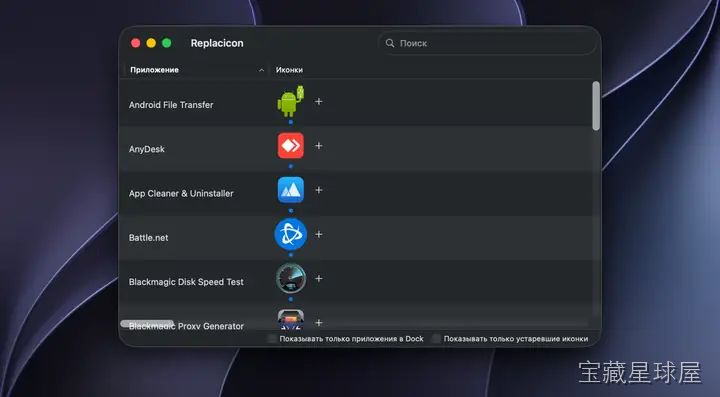The height and width of the screenshot is (397, 720).
Task: Click the Replacicon window title
Action: click(x=217, y=43)
